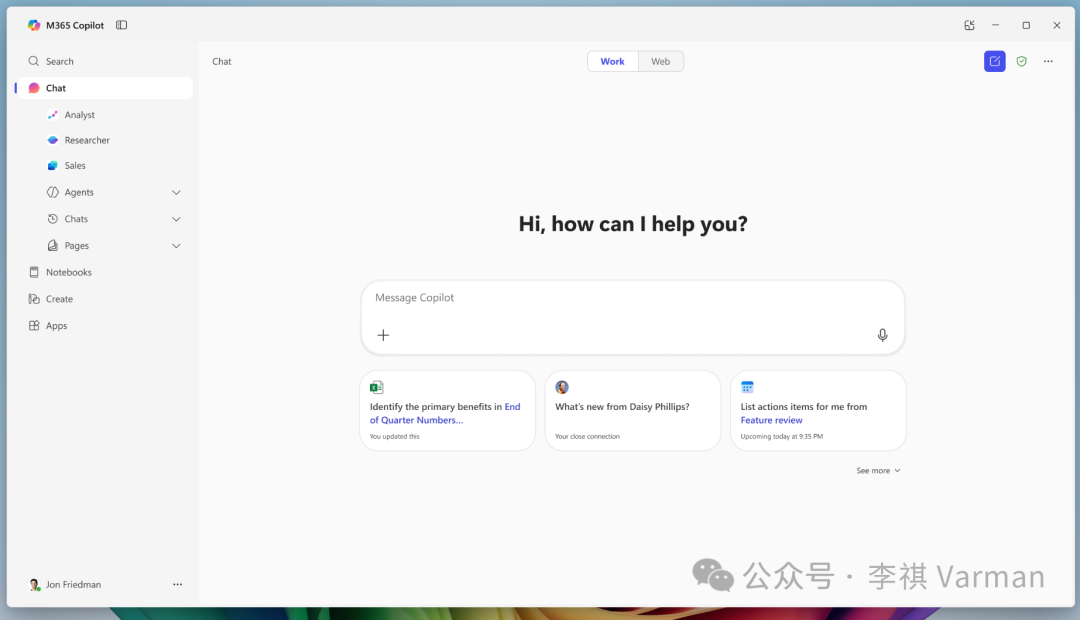
Task: Minimize the M365 Copilot window
Action: tap(995, 25)
